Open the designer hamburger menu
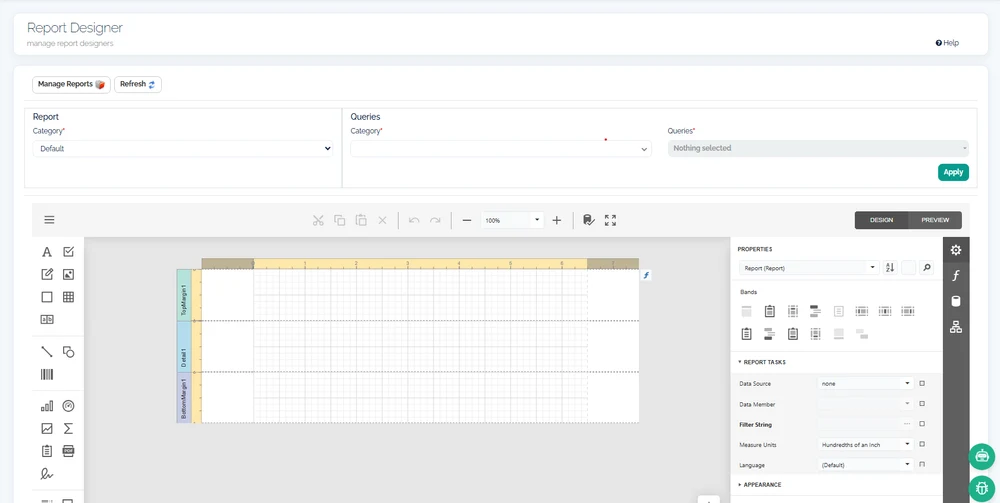The image size is (1000, 503). (49, 220)
